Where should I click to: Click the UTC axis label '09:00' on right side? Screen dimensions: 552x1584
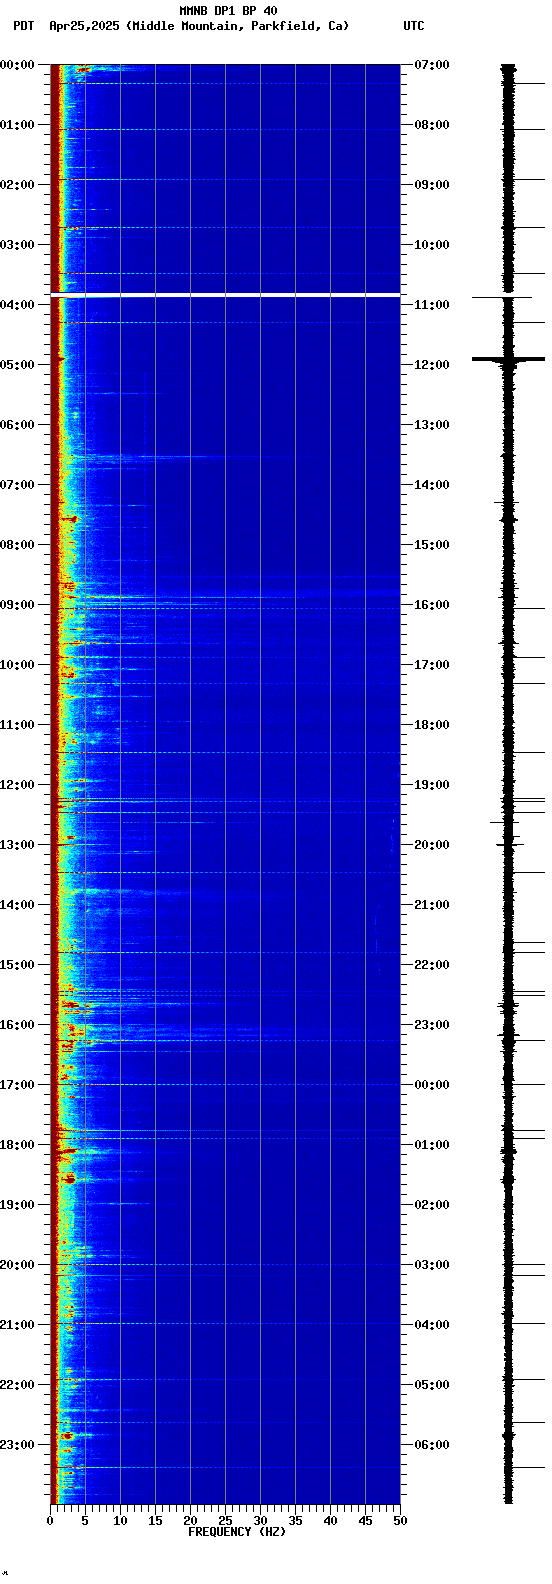coord(431,185)
